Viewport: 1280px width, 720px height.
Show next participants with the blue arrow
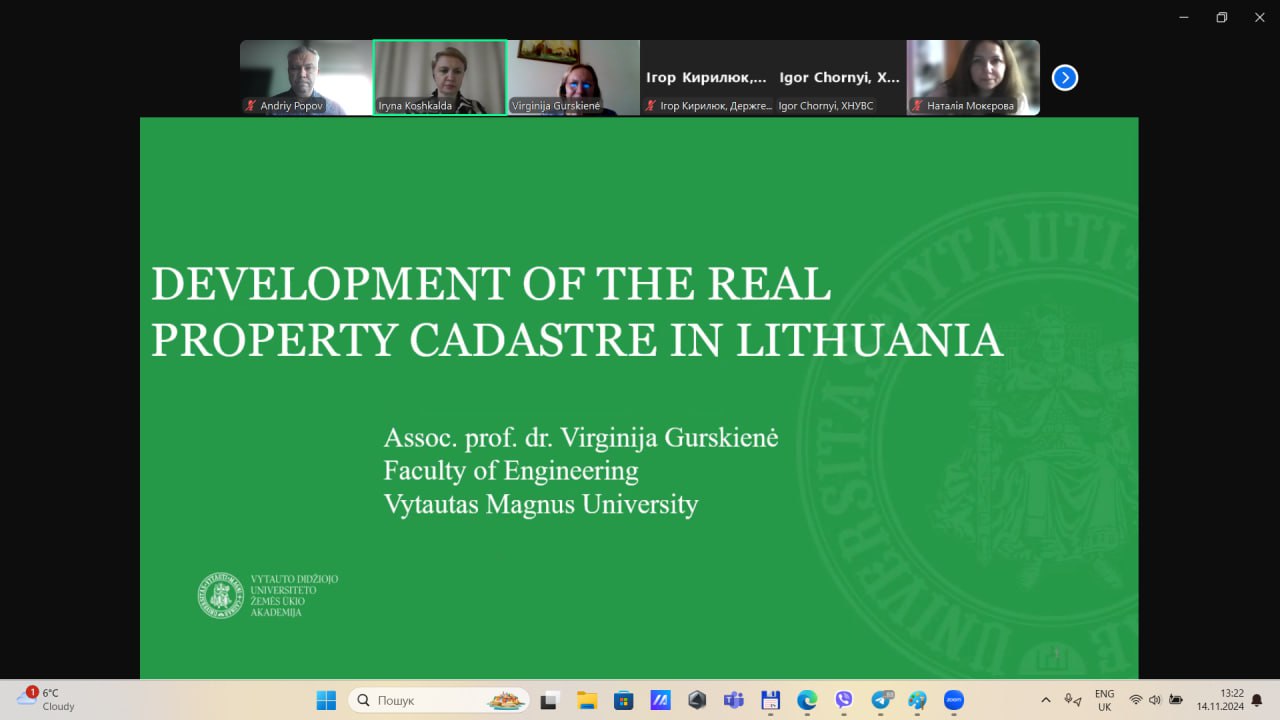1065,77
